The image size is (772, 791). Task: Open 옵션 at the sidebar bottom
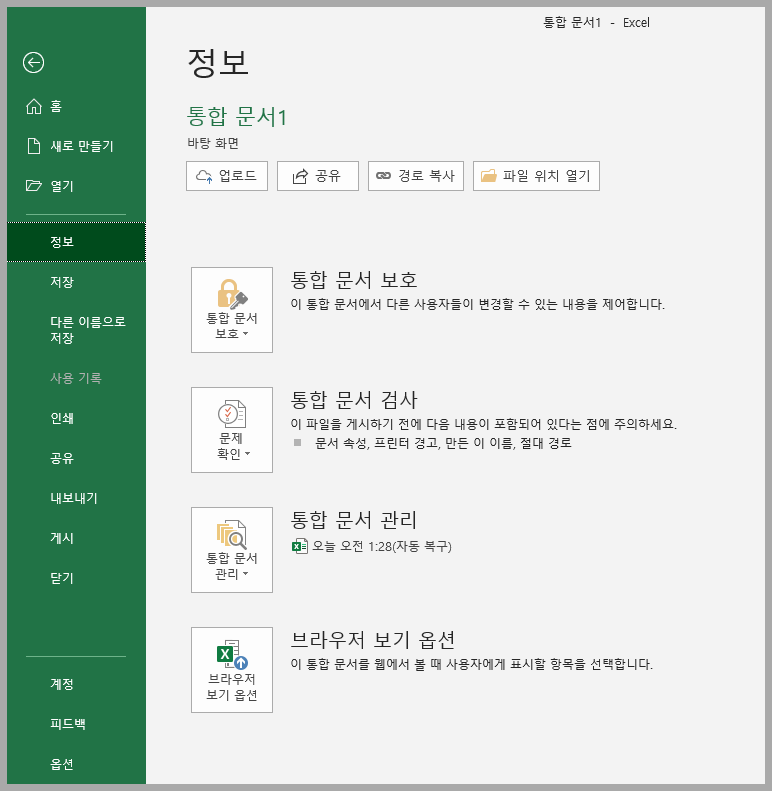pyautogui.click(x=76, y=764)
